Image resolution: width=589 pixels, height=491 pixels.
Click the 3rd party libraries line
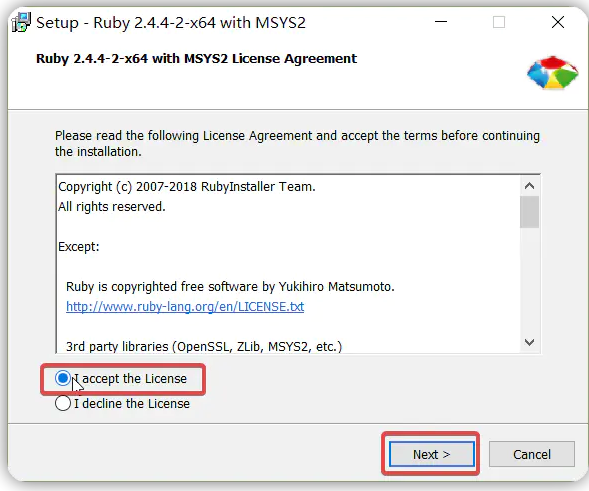[204, 346]
